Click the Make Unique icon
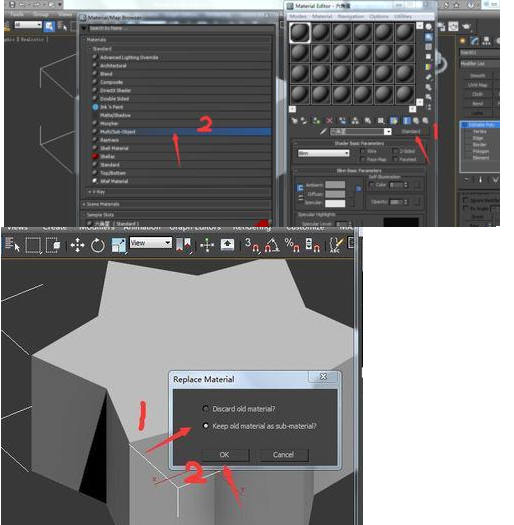Image resolution: width=514 pixels, height=525 pixels. coord(355,121)
